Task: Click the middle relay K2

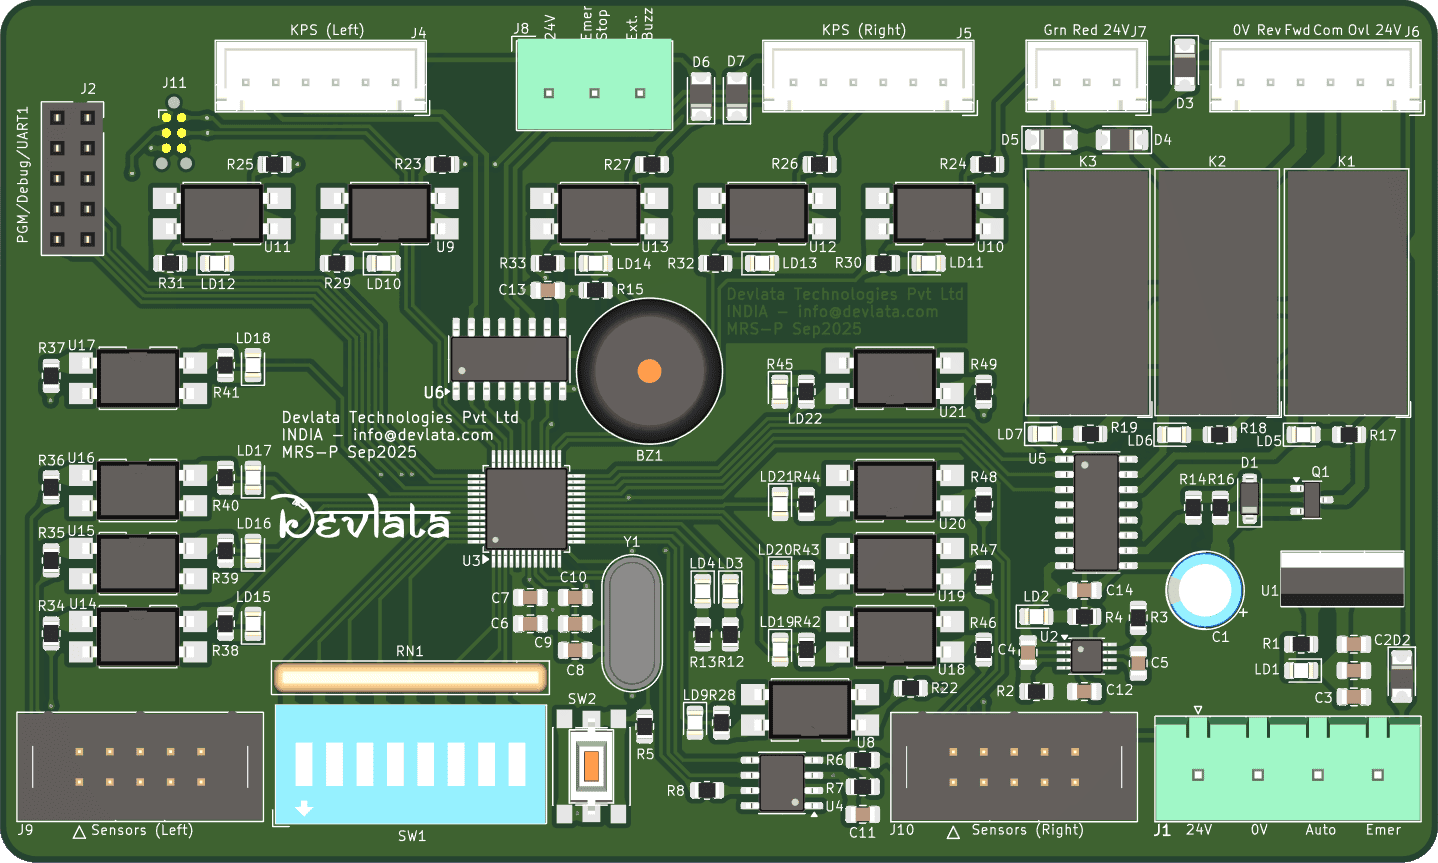Action: 1217,292
